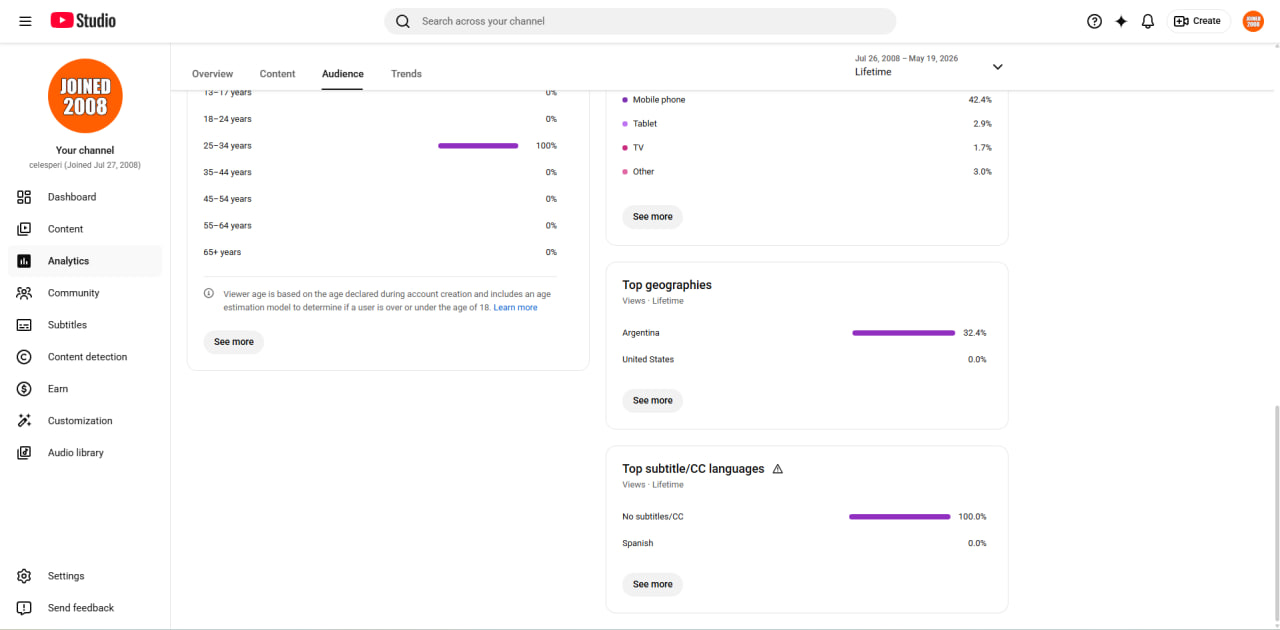
Task: Click the Other device legend dot
Action: (x=625, y=172)
